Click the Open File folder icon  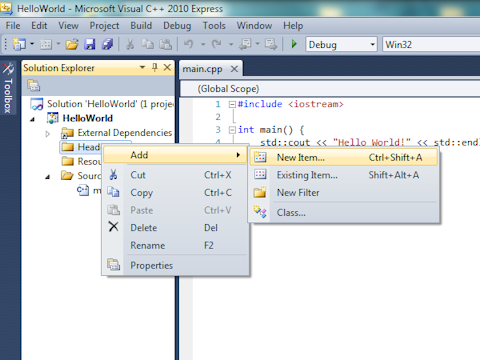pyautogui.click(x=72, y=44)
